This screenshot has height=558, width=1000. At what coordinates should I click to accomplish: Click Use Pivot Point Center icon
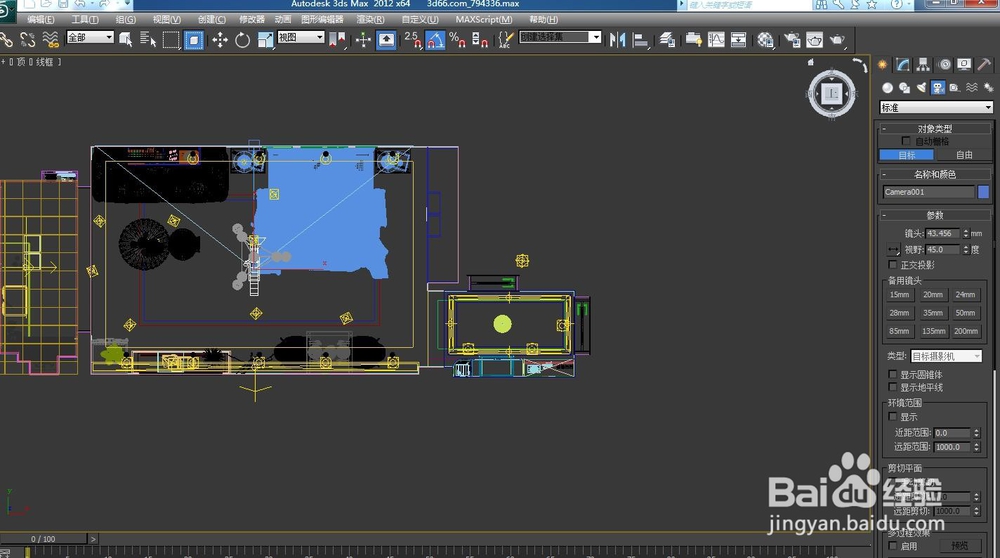pos(338,40)
